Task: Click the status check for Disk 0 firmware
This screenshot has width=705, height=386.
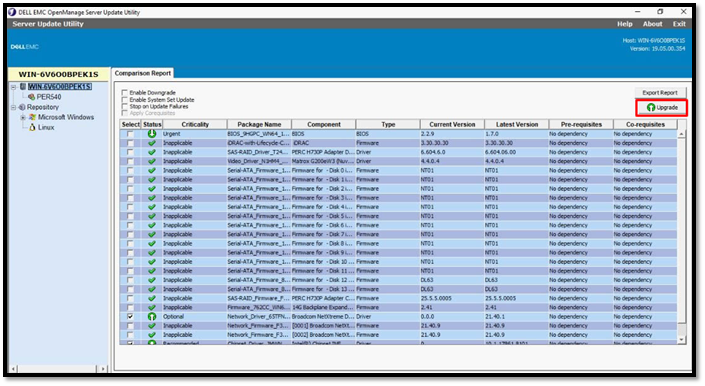Action: pyautogui.click(x=152, y=170)
